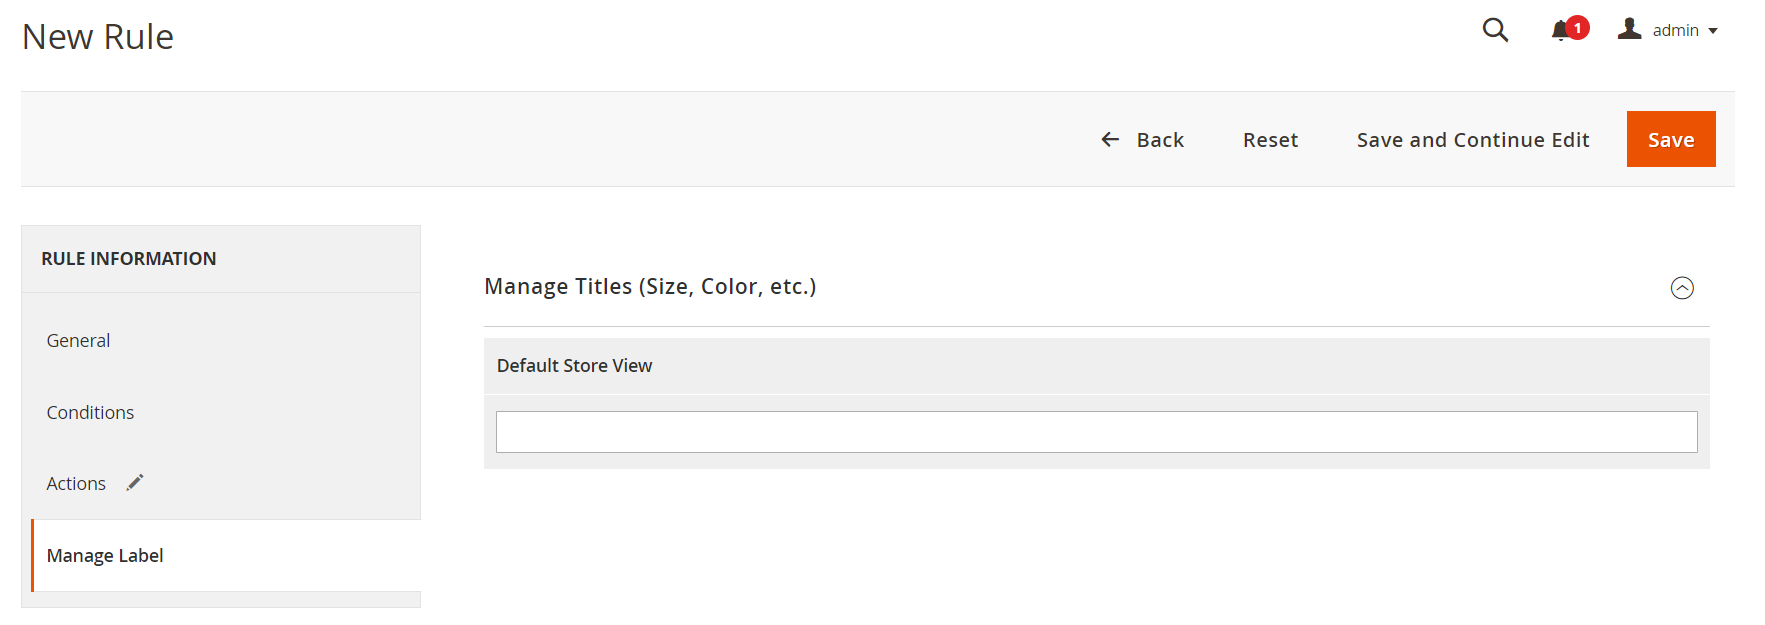Click the Manage Titles section heading
Screen dimensions: 1765x625
(650, 287)
